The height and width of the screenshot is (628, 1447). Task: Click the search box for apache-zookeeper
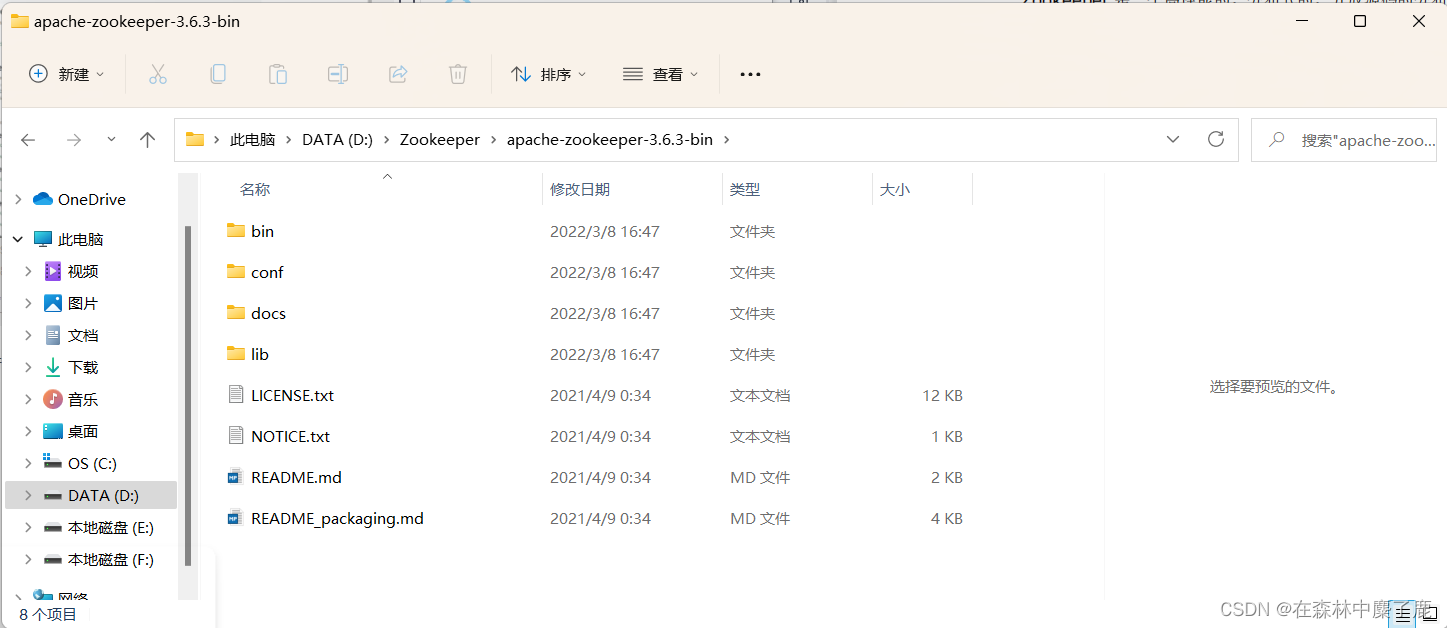1344,140
